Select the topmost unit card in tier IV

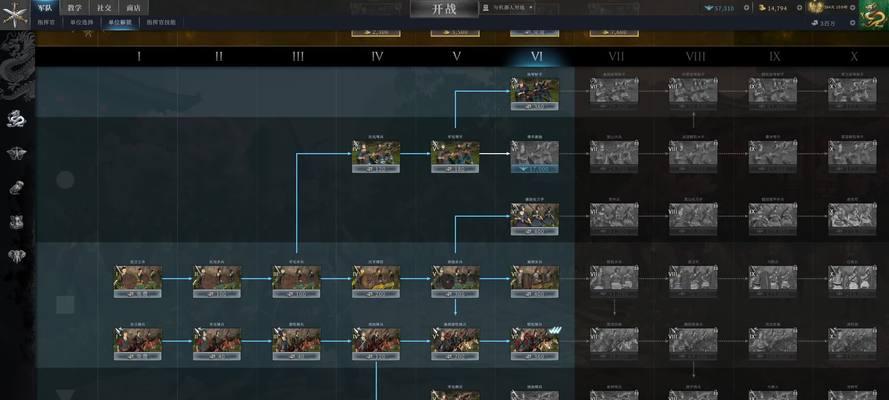[x=376, y=154]
